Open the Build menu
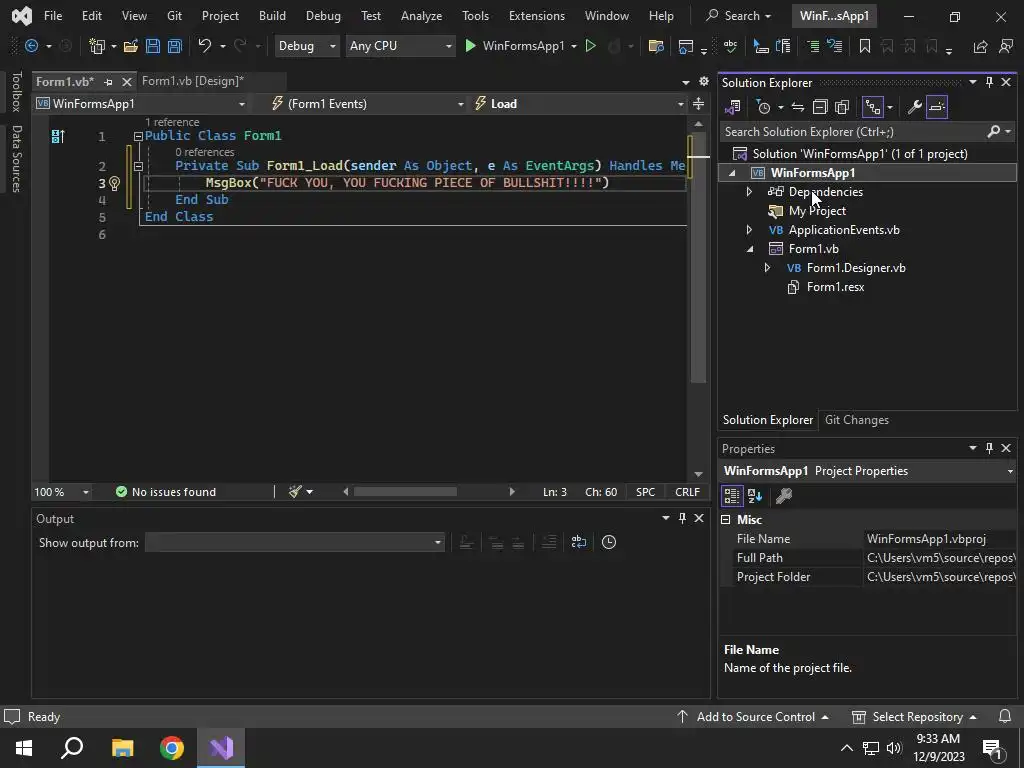Screen dimensions: 1024x768 [x=272, y=16]
